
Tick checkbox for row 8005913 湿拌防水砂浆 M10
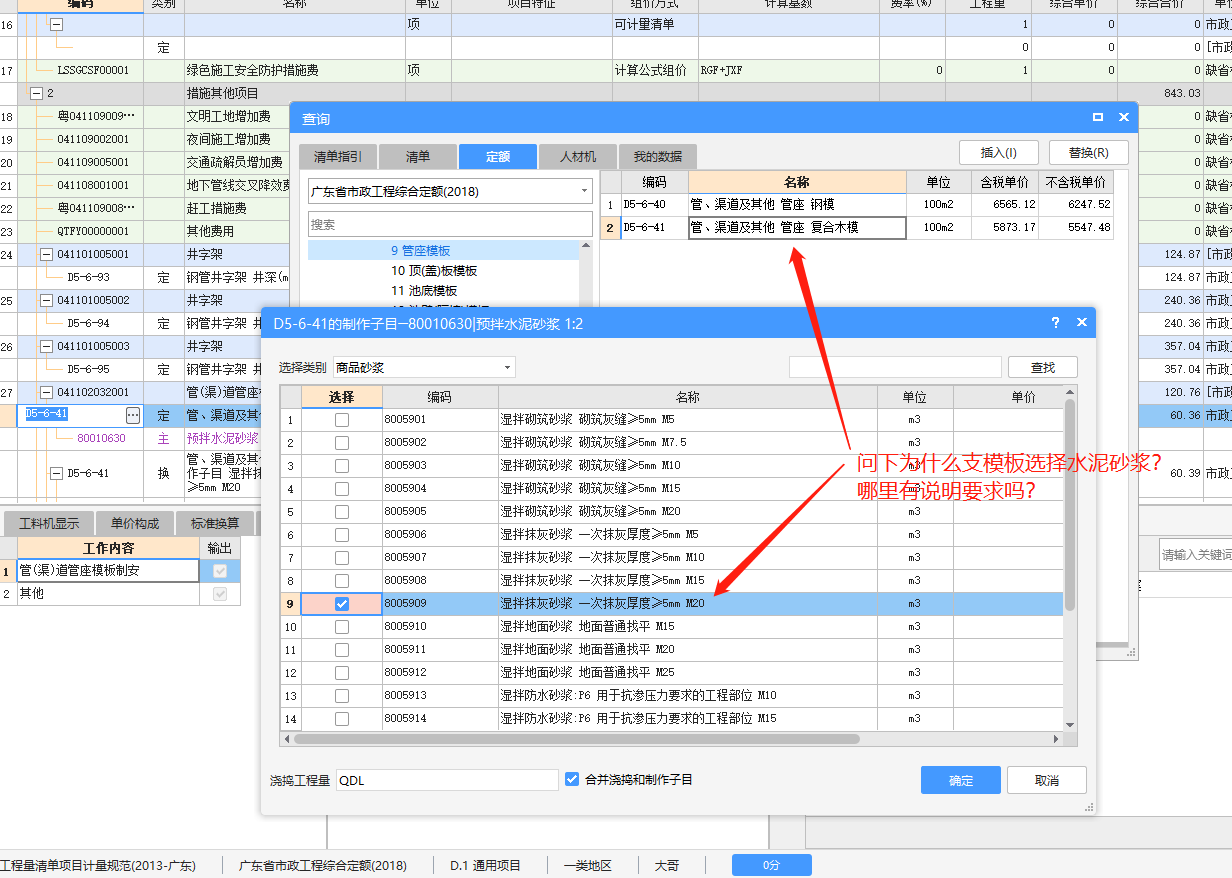click(x=342, y=696)
